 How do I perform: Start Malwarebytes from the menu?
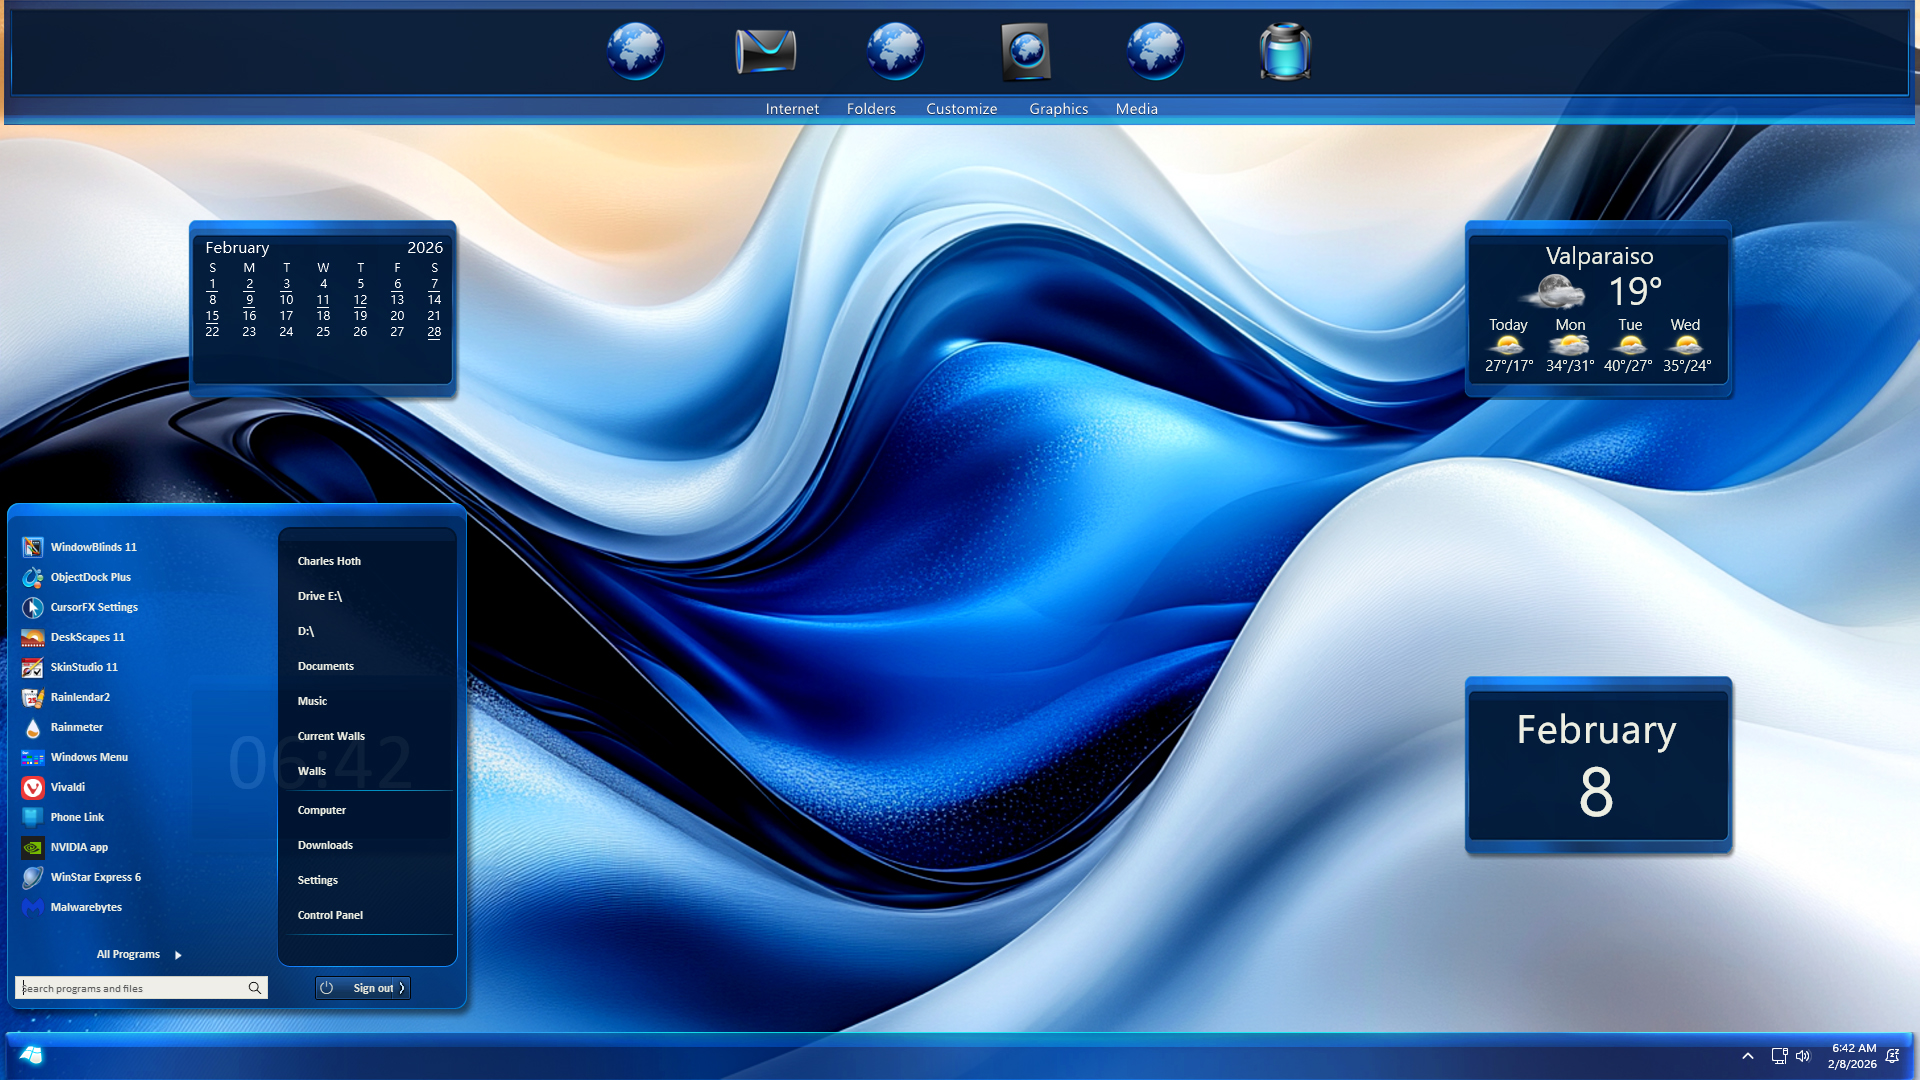(x=86, y=907)
